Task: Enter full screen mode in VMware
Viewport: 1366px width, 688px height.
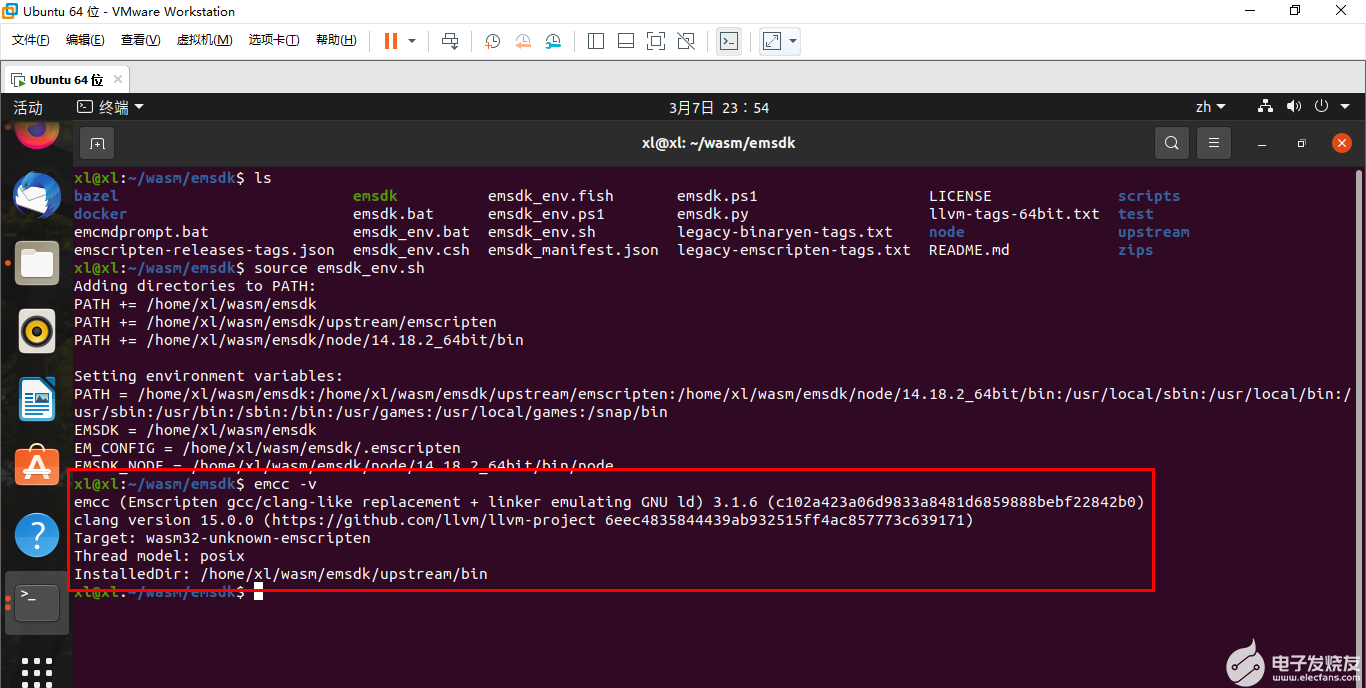Action: tap(656, 41)
